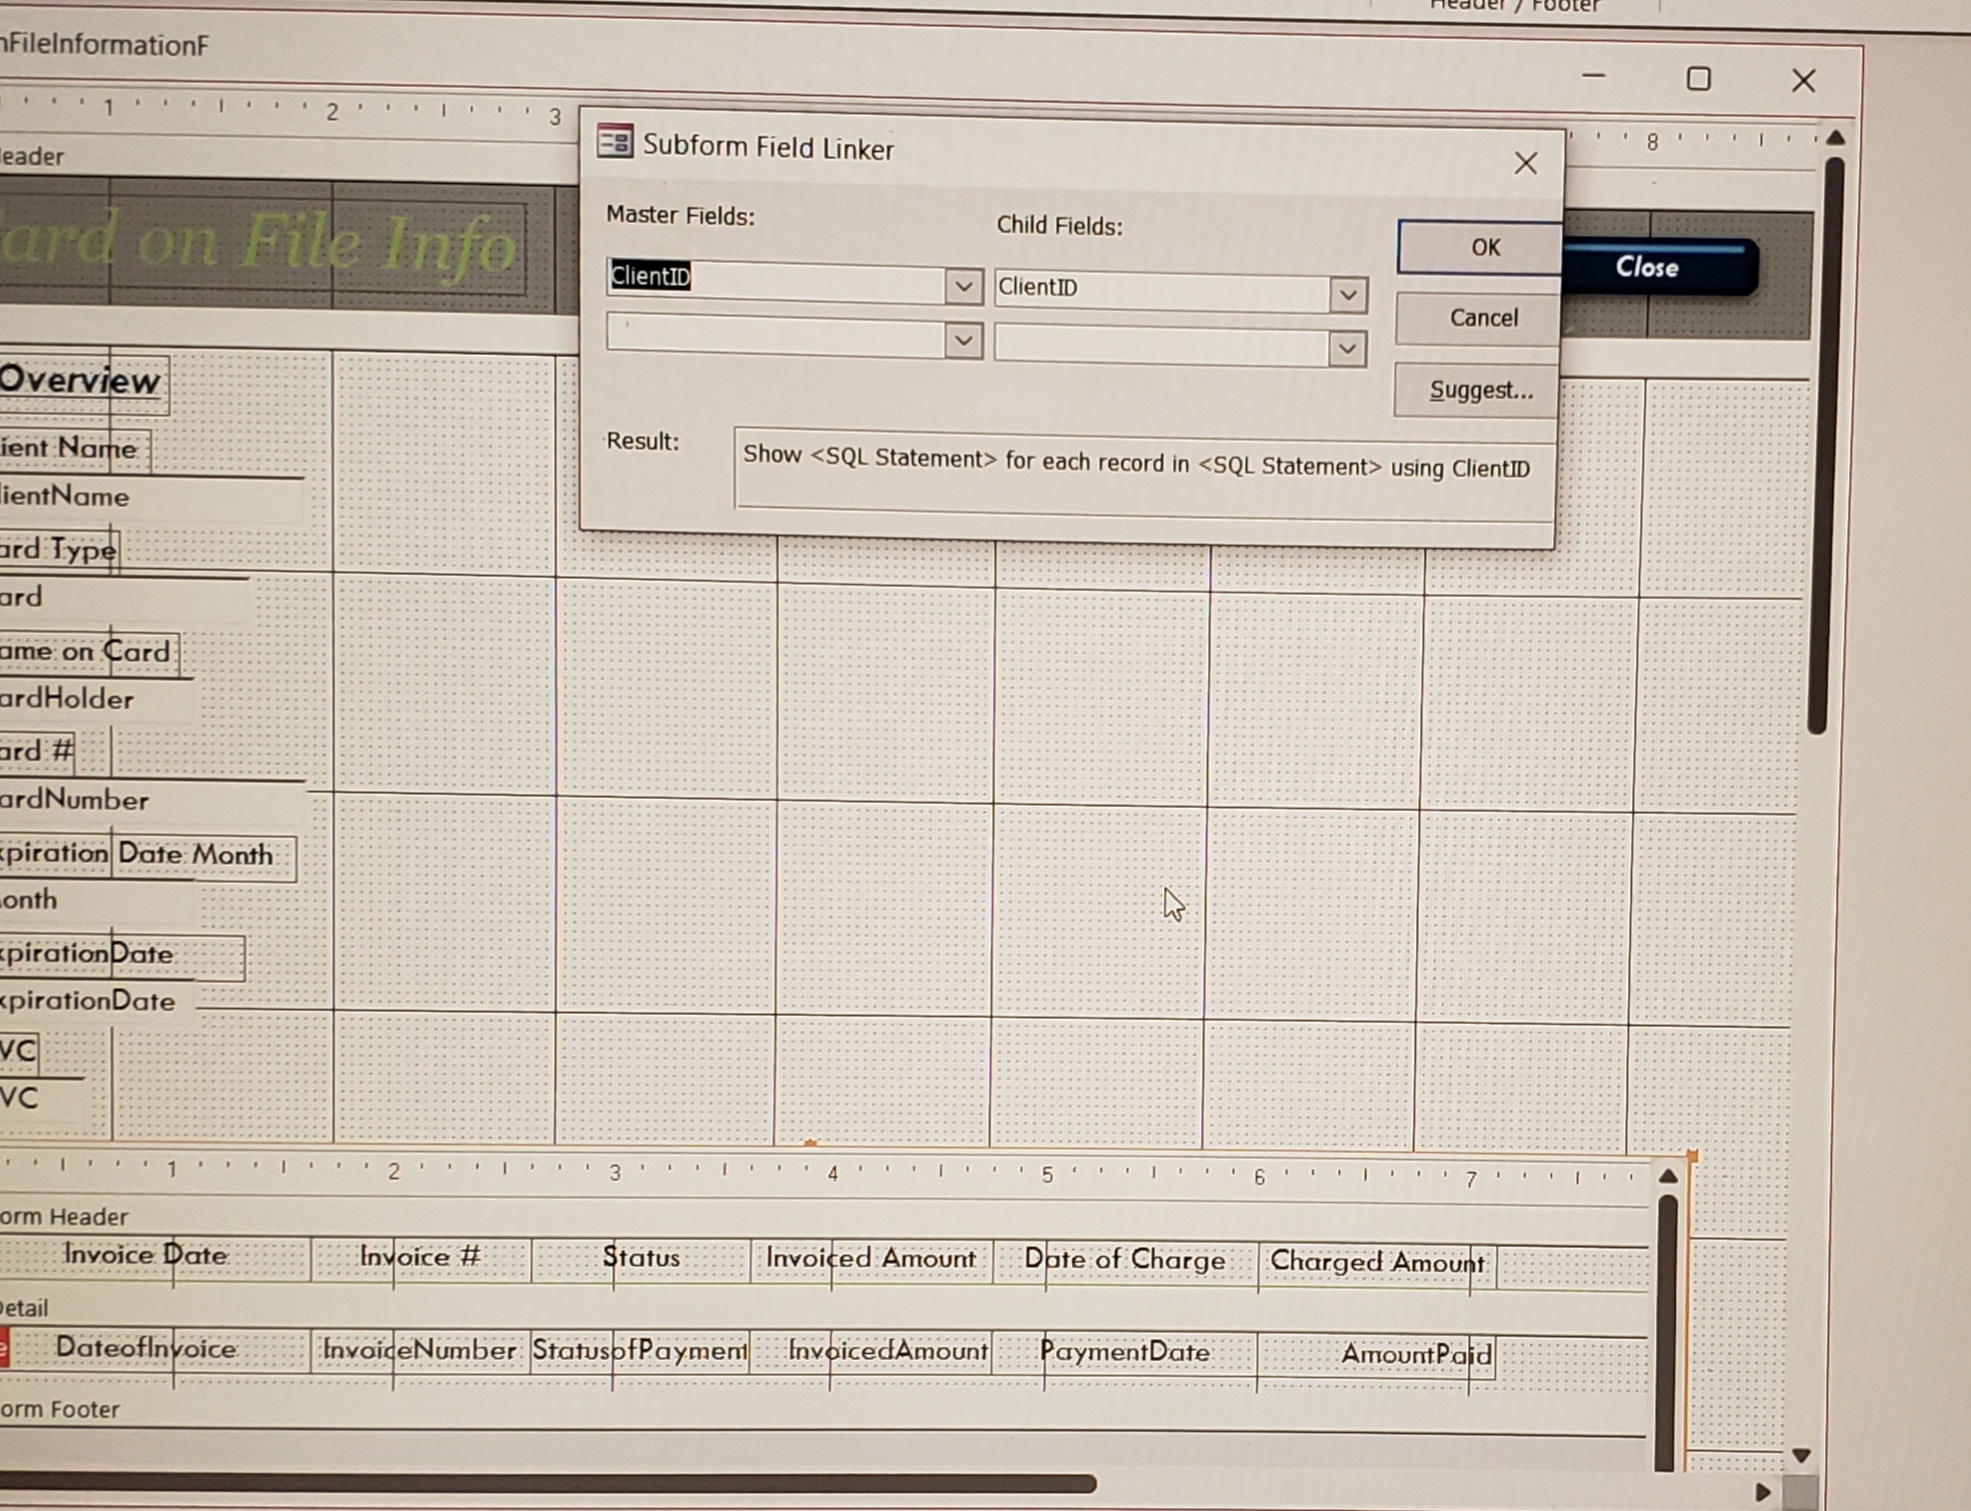1971x1511 pixels.
Task: Click the scroll right arrow at bottom
Action: click(1762, 1492)
